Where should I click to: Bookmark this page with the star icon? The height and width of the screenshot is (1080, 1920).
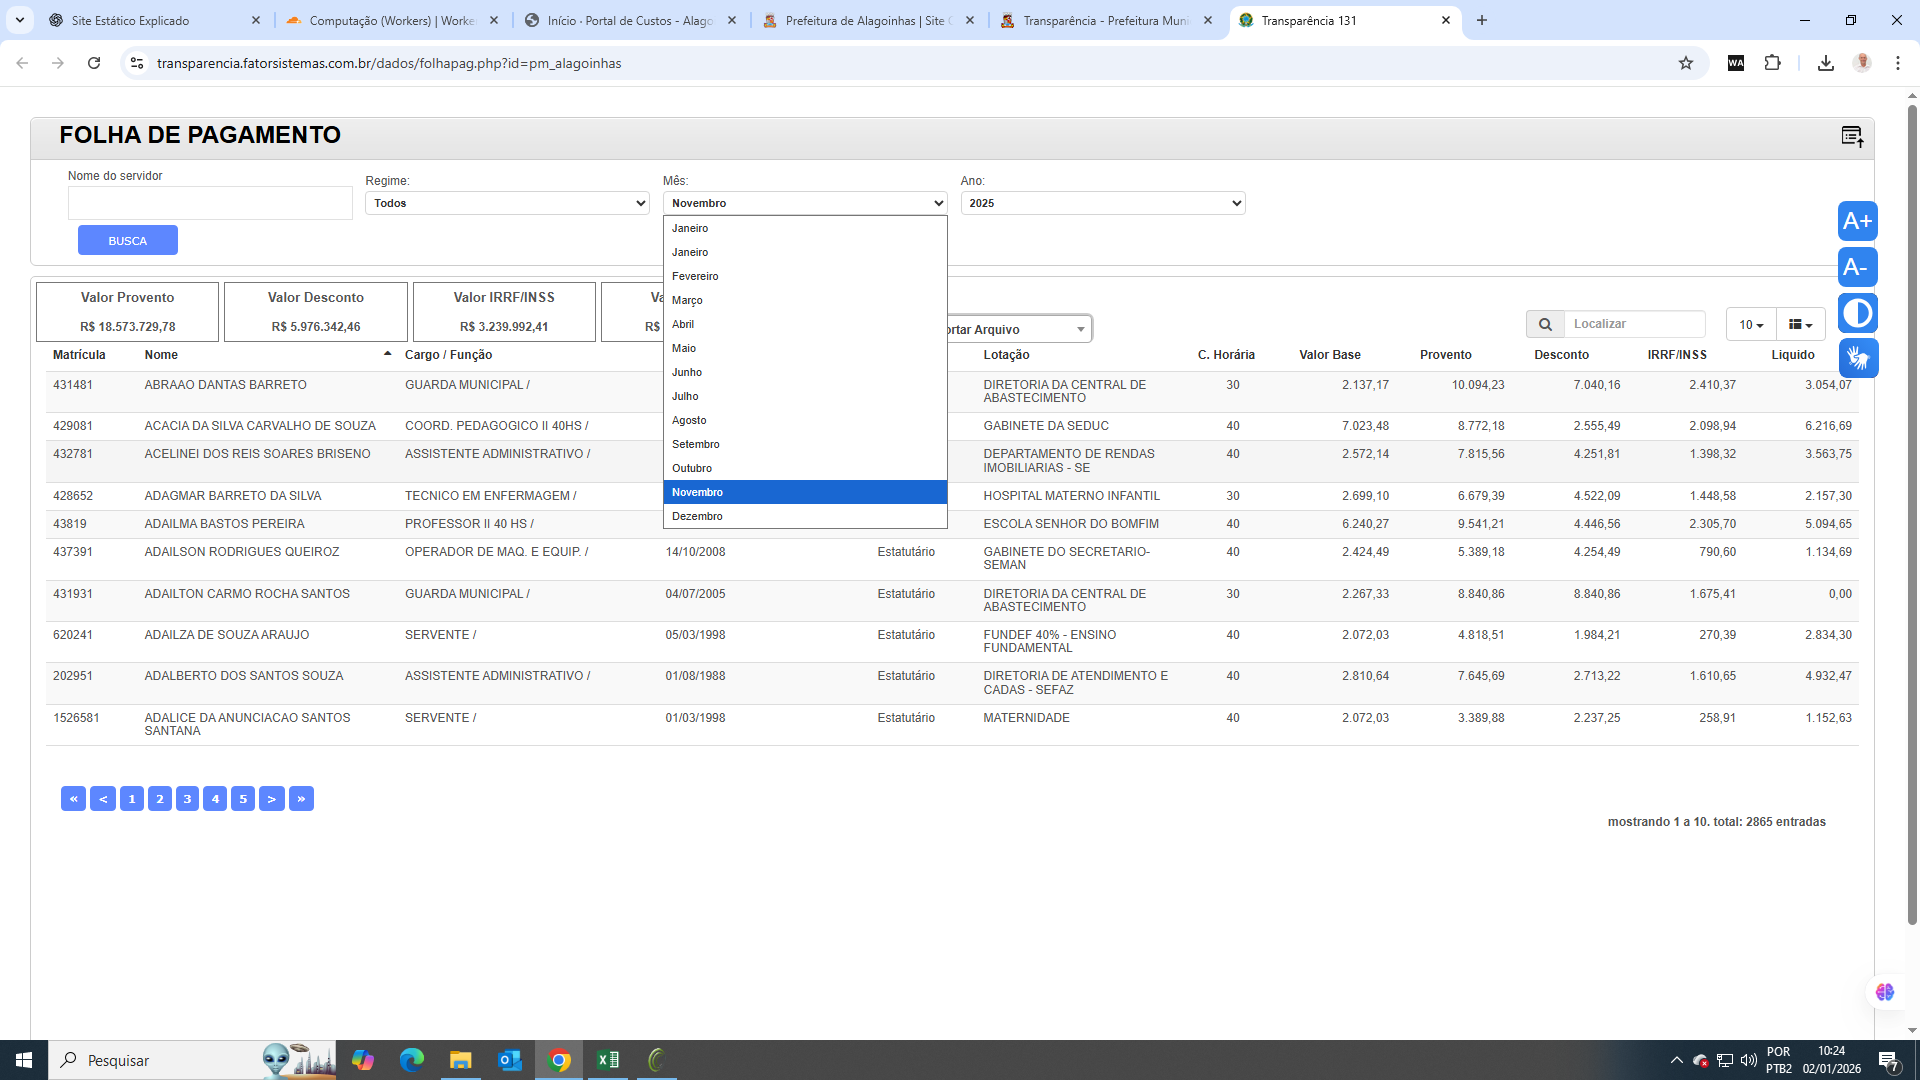pyautogui.click(x=1686, y=63)
